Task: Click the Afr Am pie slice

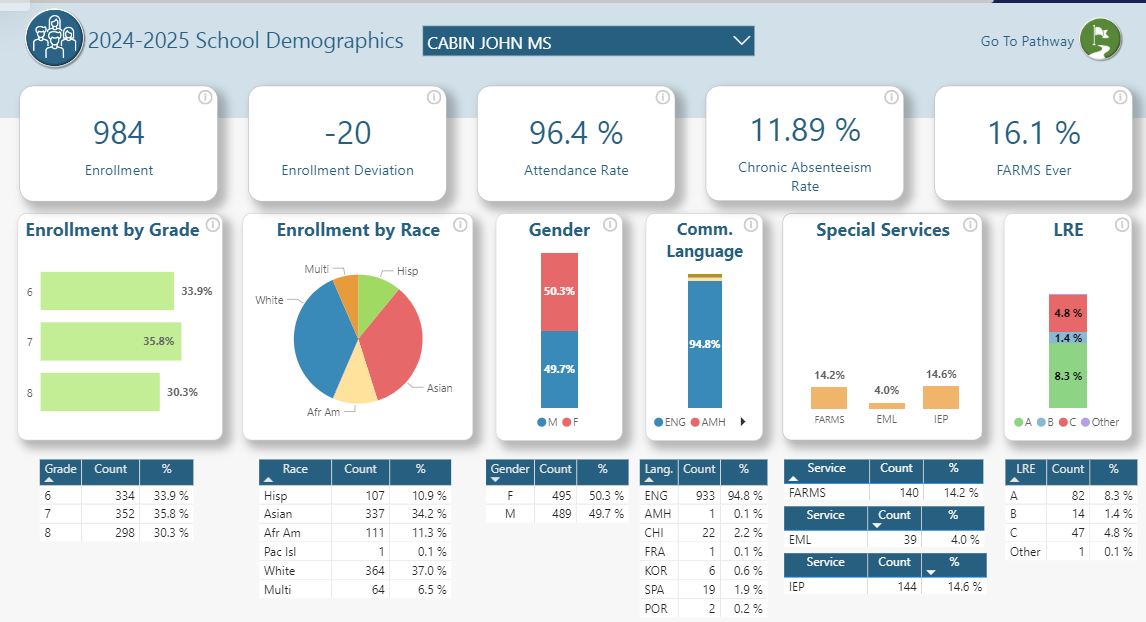Action: click(357, 379)
